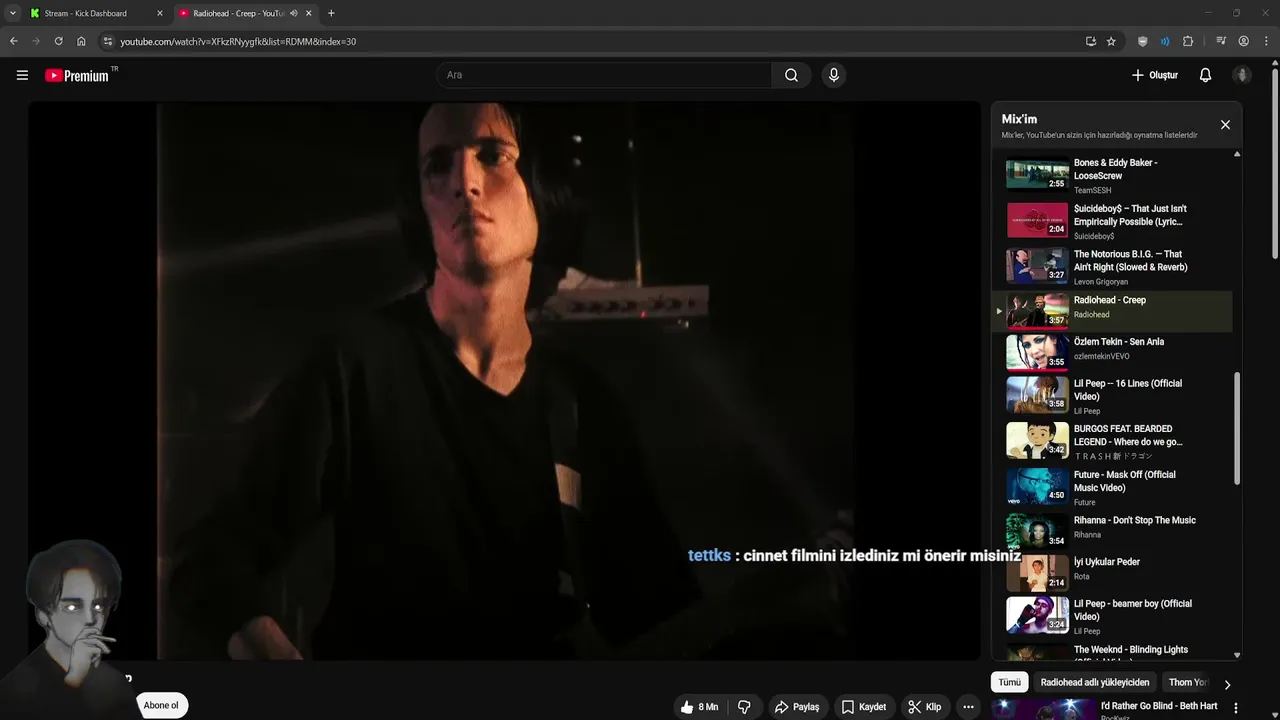Viewport: 1280px width, 720px height.
Task: Open the YouTube hamburger guide menu
Action: [x=22, y=75]
